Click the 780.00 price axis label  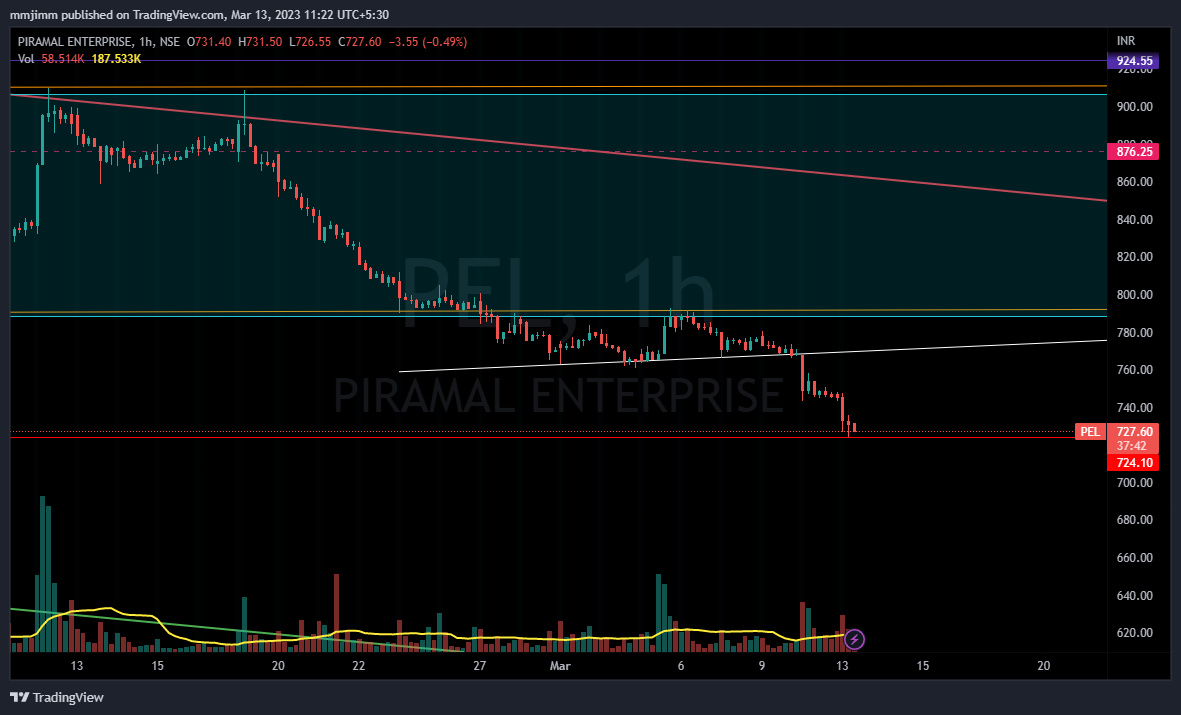coord(1134,332)
